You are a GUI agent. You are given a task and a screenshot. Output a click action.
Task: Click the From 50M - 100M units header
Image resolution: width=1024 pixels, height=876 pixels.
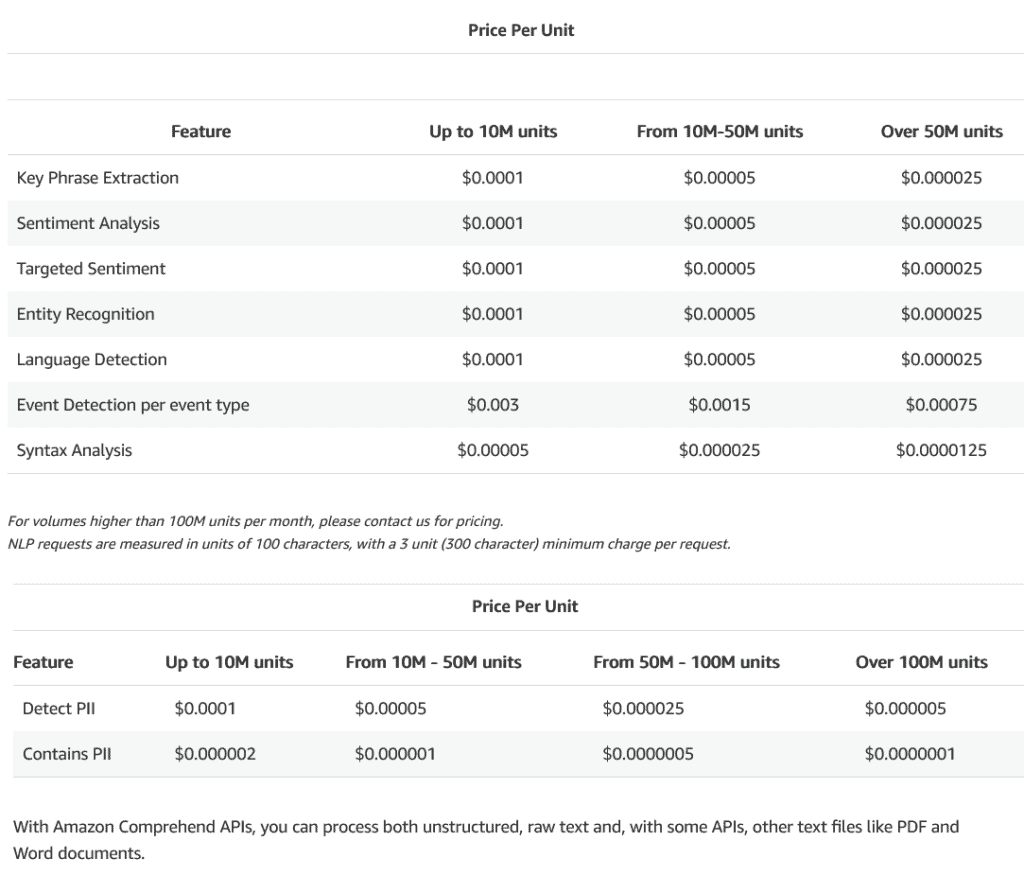point(686,662)
